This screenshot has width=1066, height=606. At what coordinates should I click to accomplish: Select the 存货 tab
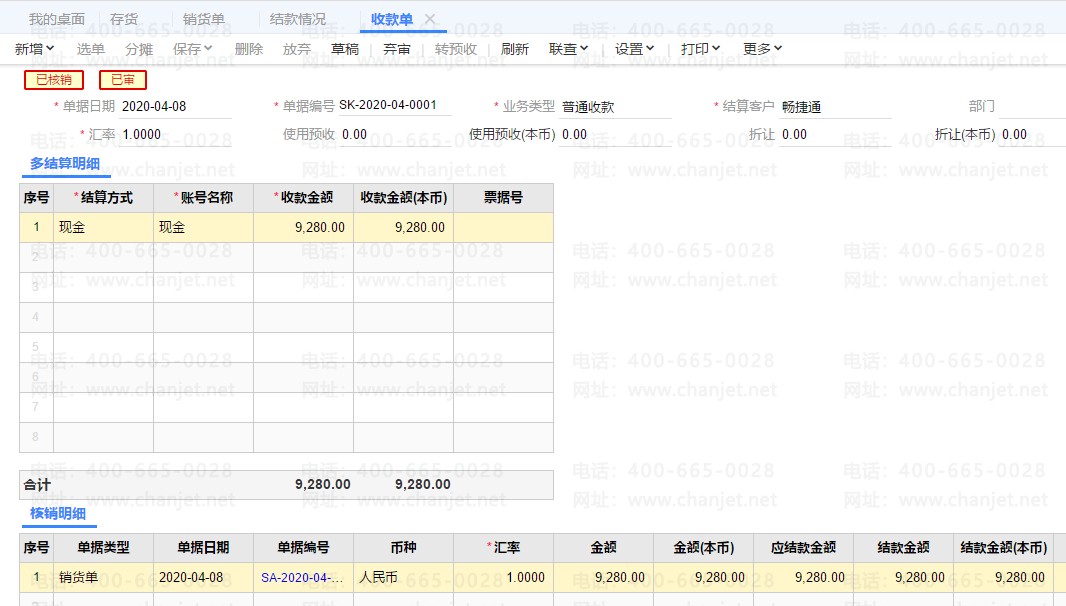point(124,19)
